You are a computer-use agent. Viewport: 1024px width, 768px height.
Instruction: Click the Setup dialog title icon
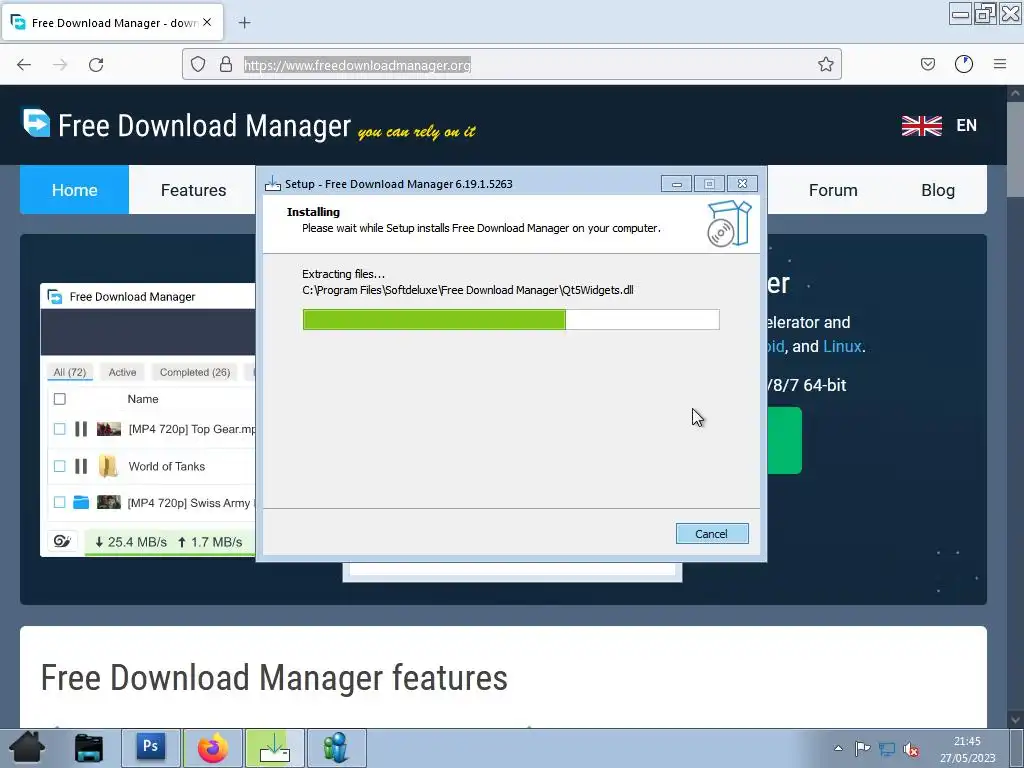click(272, 184)
